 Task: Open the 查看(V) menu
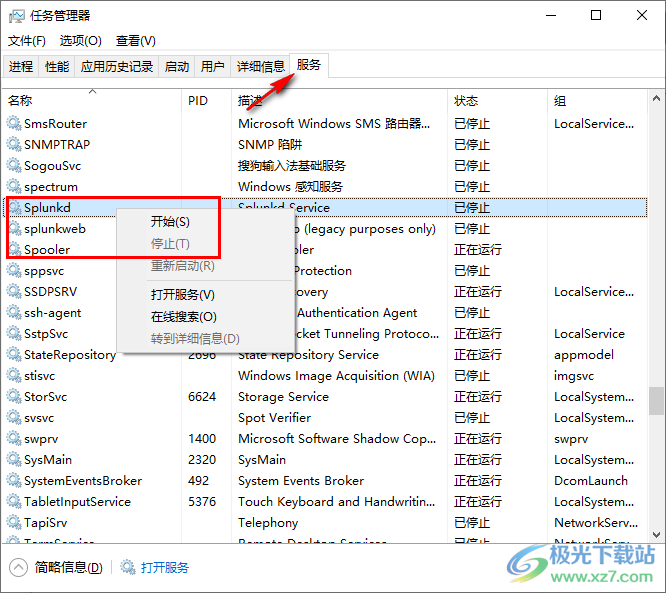[x=135, y=41]
